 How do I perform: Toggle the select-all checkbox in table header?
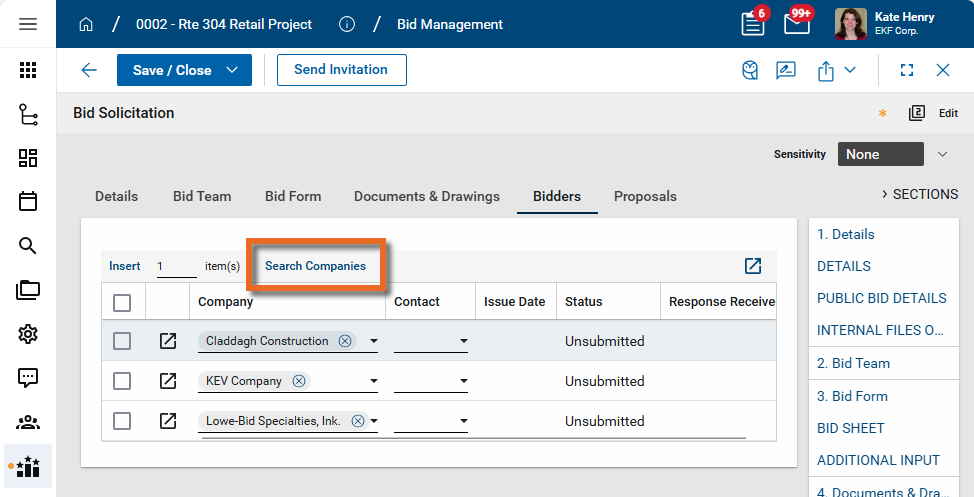tap(122, 302)
